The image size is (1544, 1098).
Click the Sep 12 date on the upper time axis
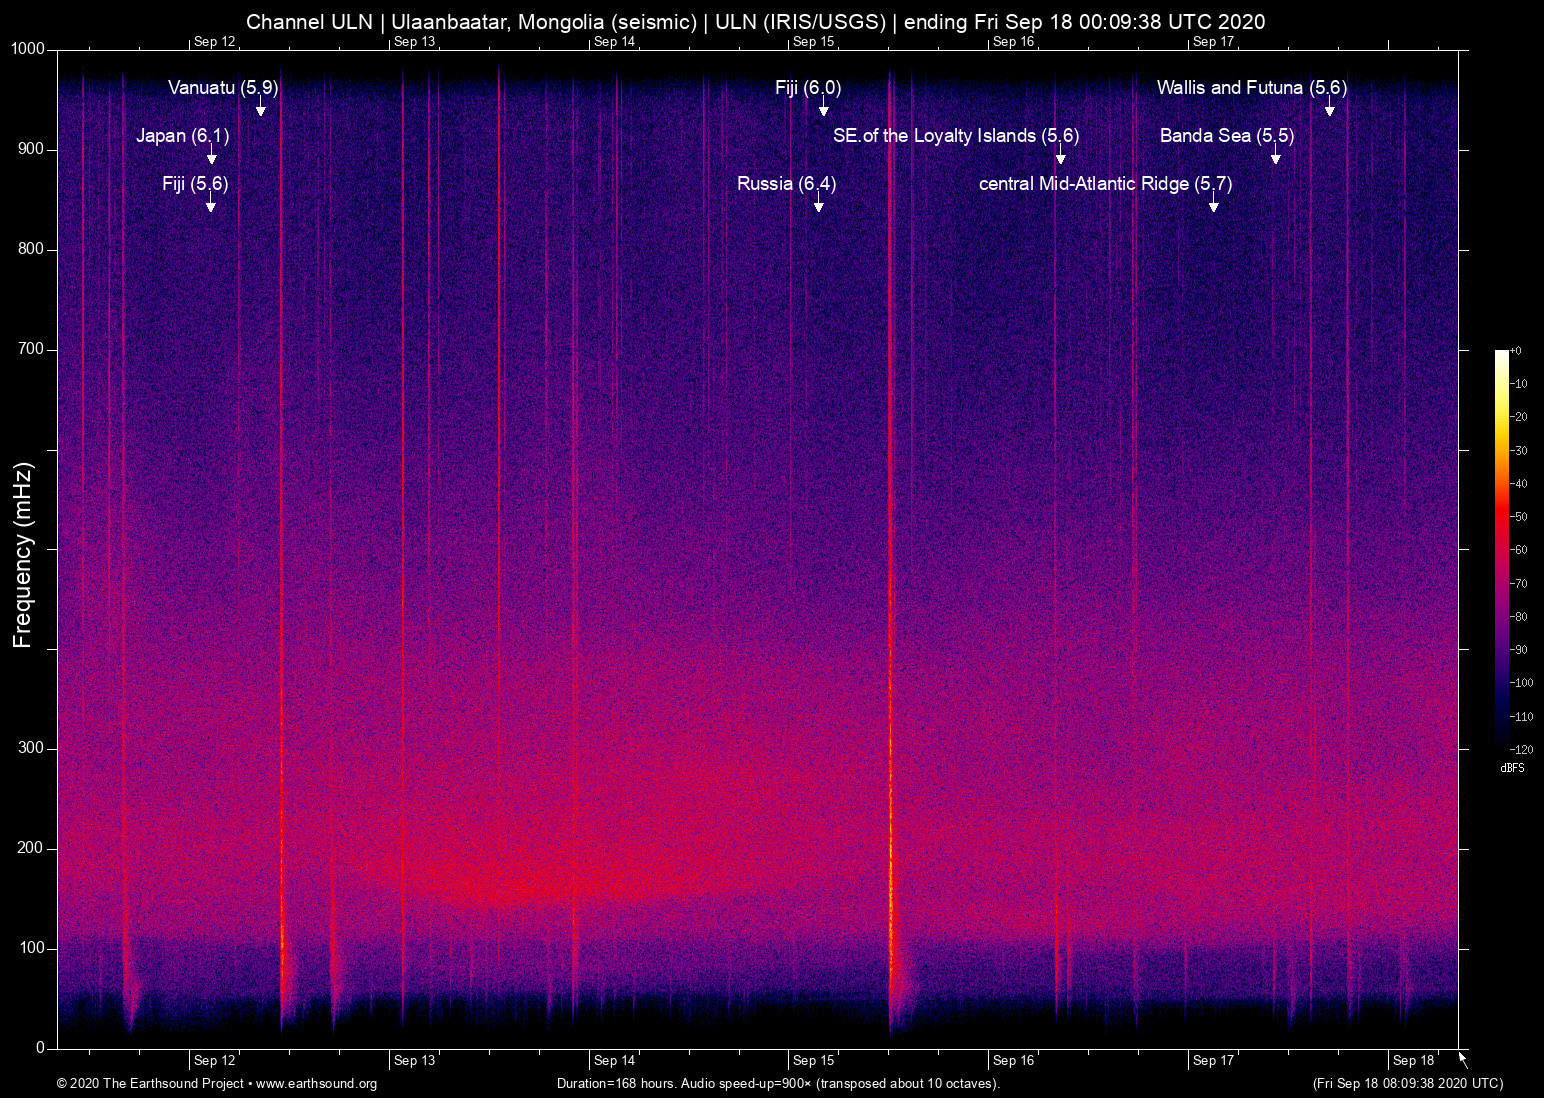point(215,41)
